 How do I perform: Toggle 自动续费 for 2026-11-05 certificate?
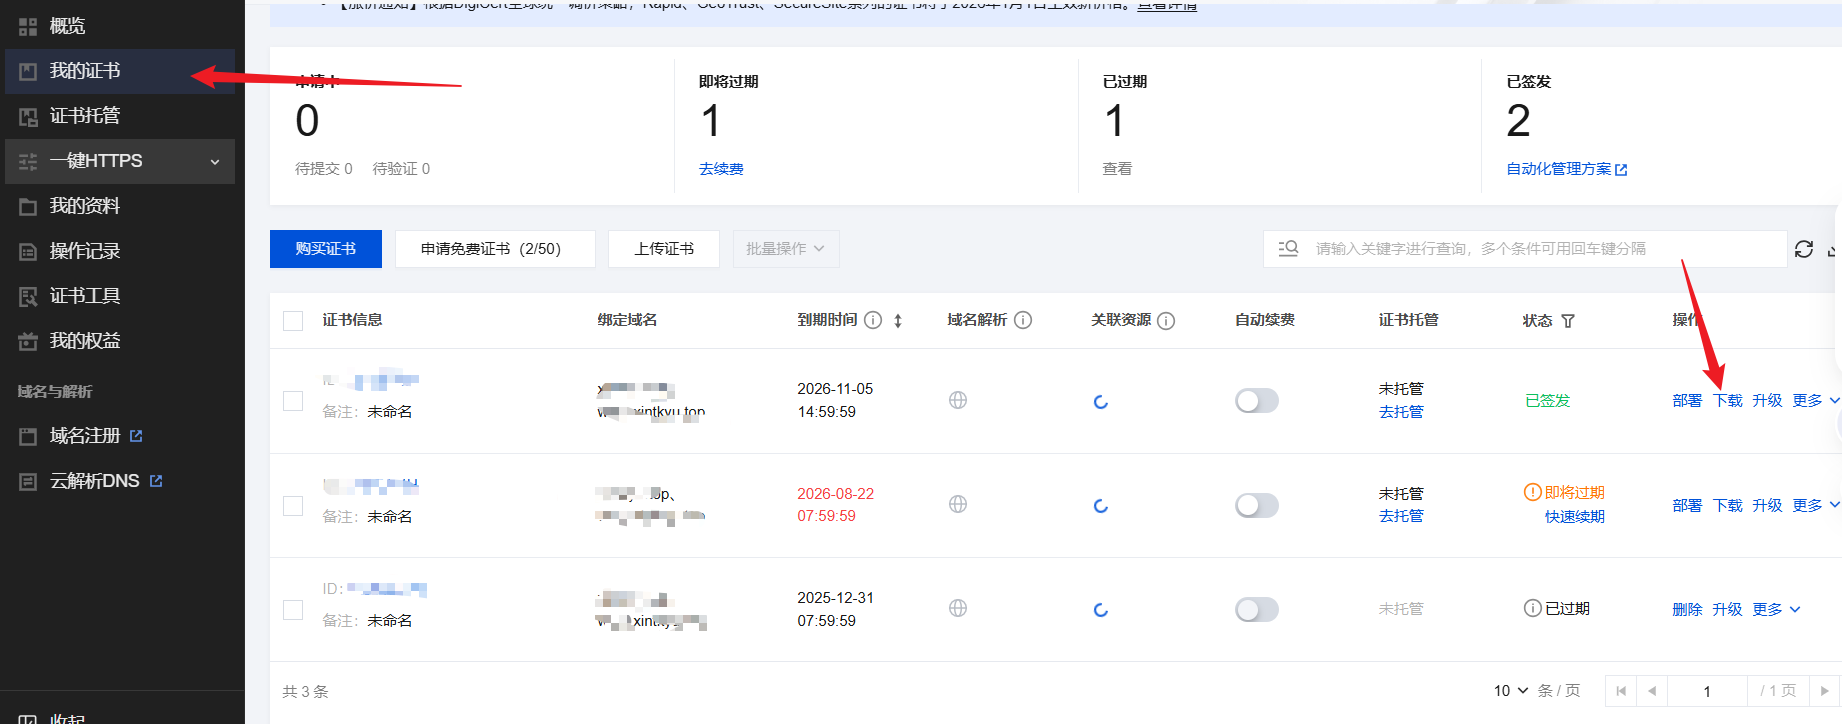1257,401
